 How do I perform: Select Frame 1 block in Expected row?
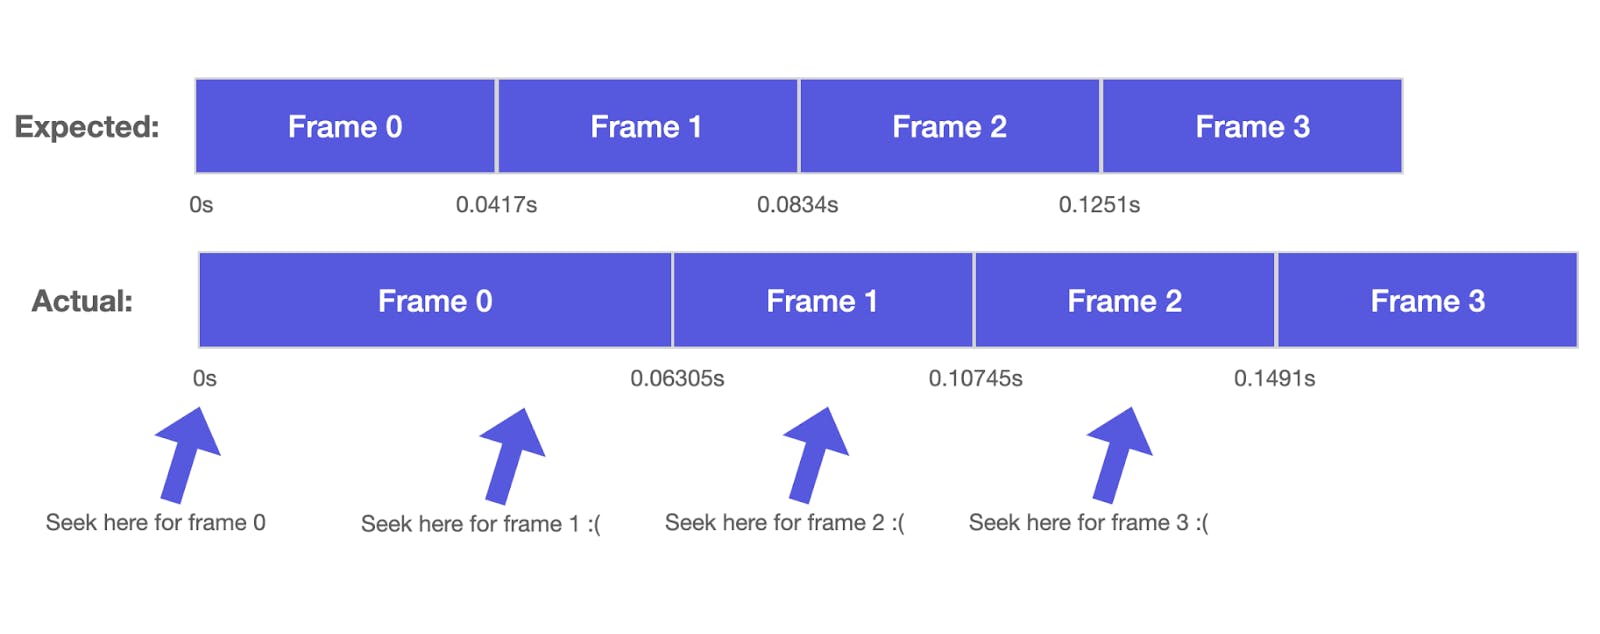648,126
